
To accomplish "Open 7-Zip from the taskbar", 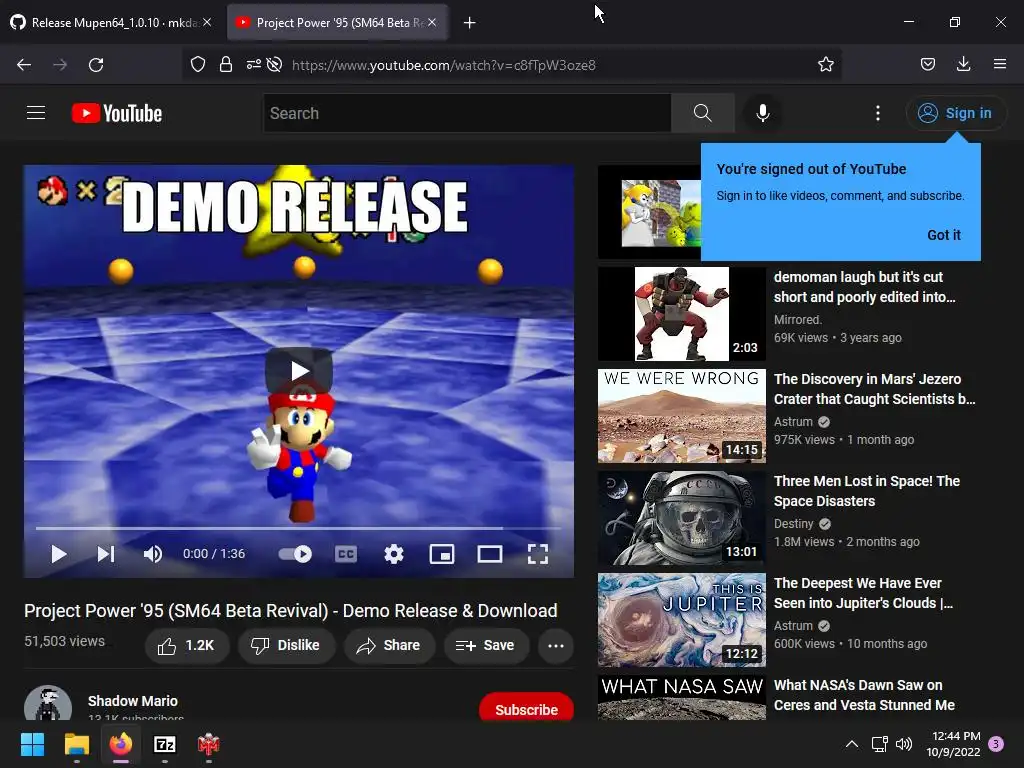I will (165, 744).
